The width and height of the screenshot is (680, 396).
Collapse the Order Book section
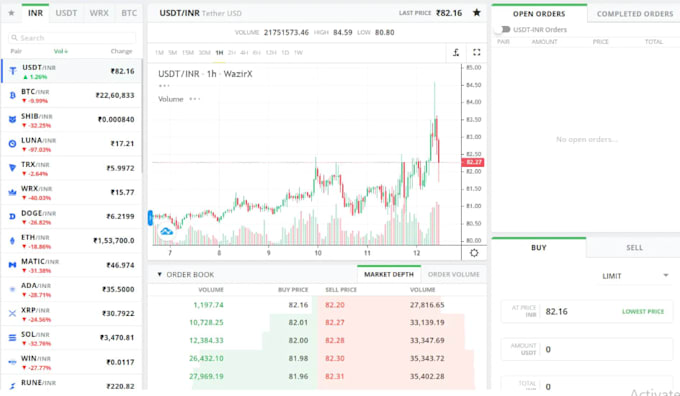[x=159, y=275]
